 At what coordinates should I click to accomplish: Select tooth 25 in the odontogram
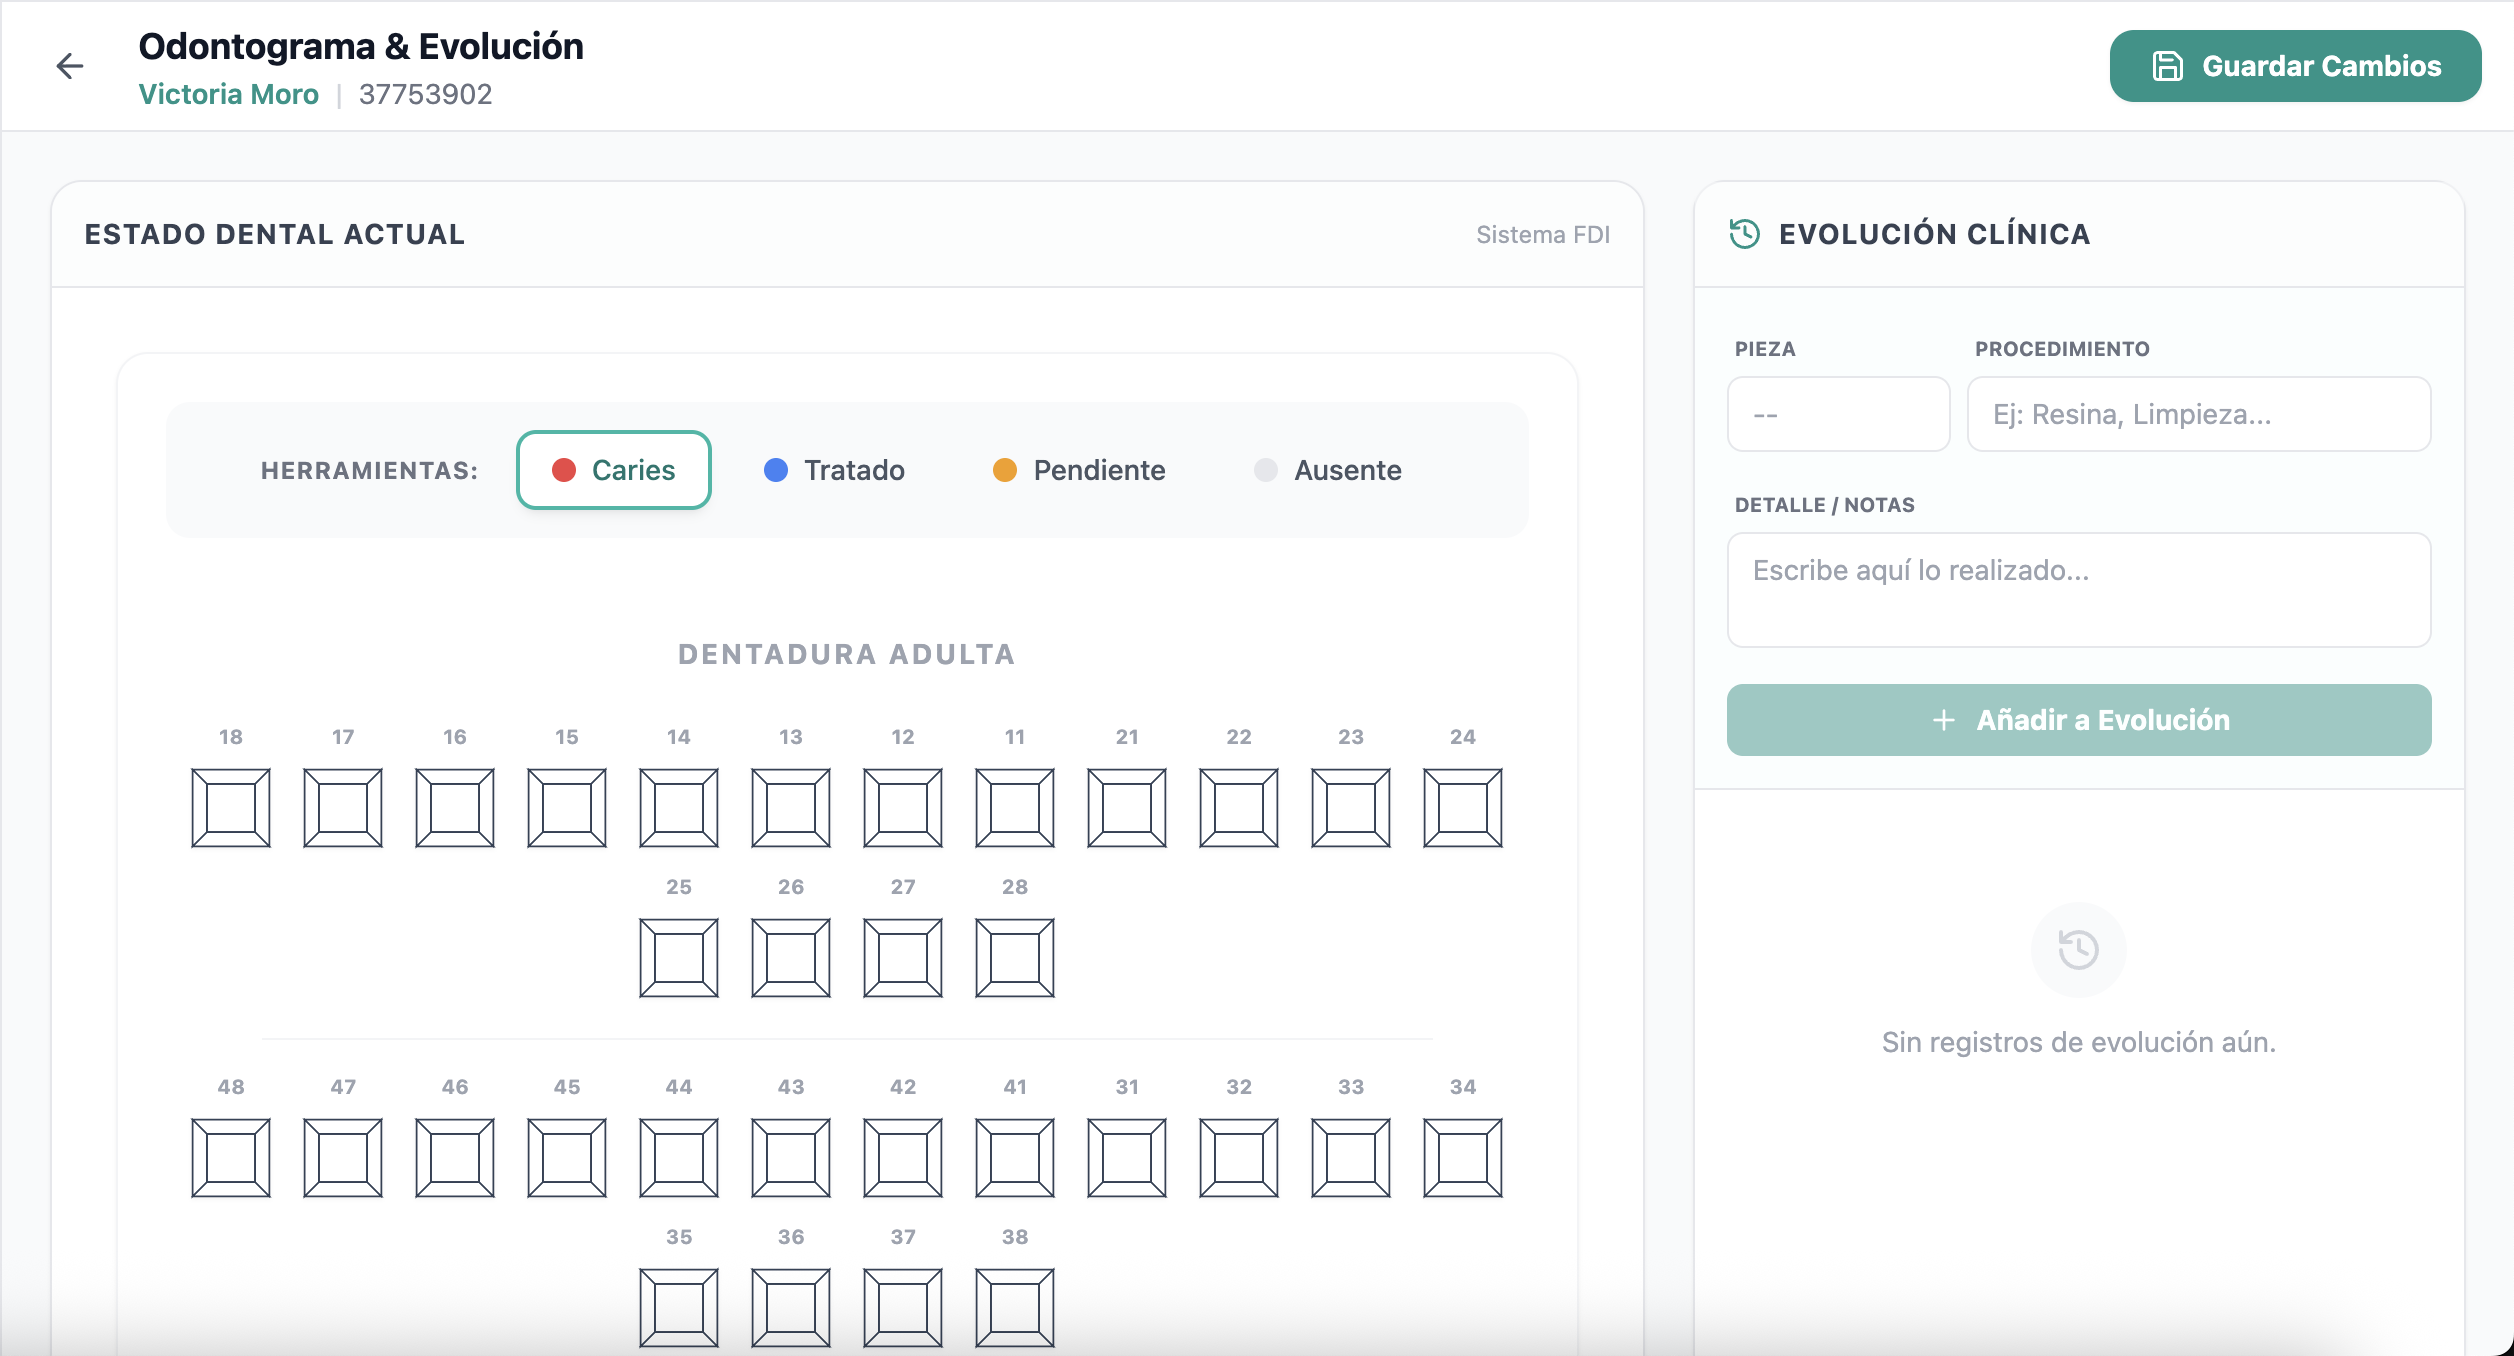tap(679, 958)
